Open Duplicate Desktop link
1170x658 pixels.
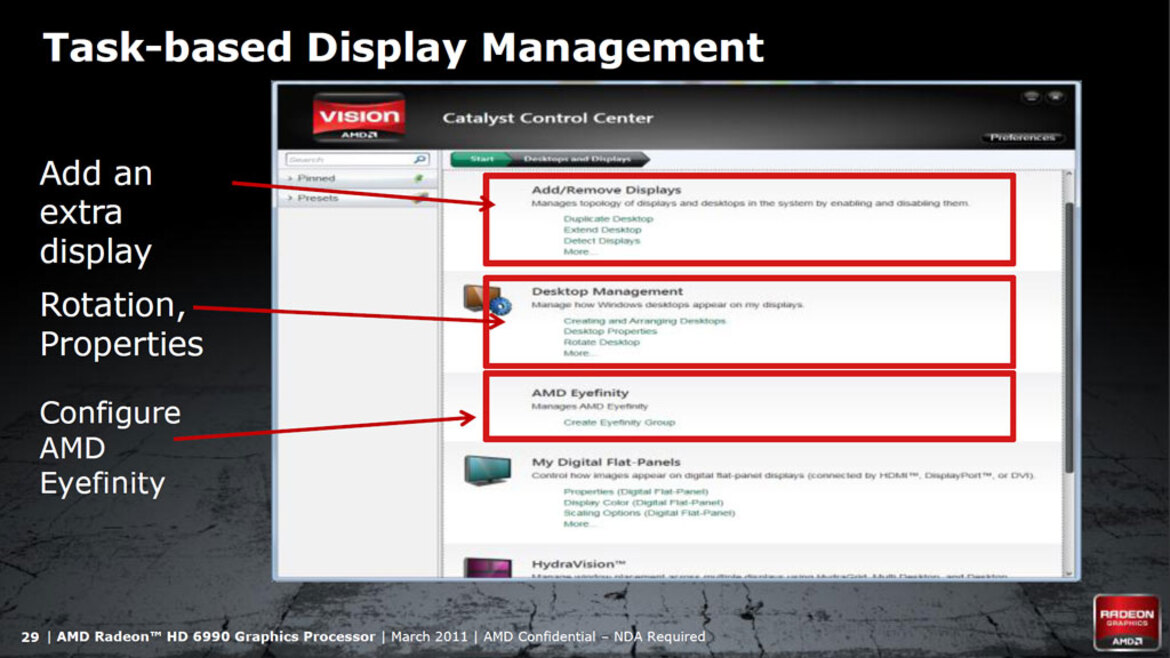pos(608,219)
